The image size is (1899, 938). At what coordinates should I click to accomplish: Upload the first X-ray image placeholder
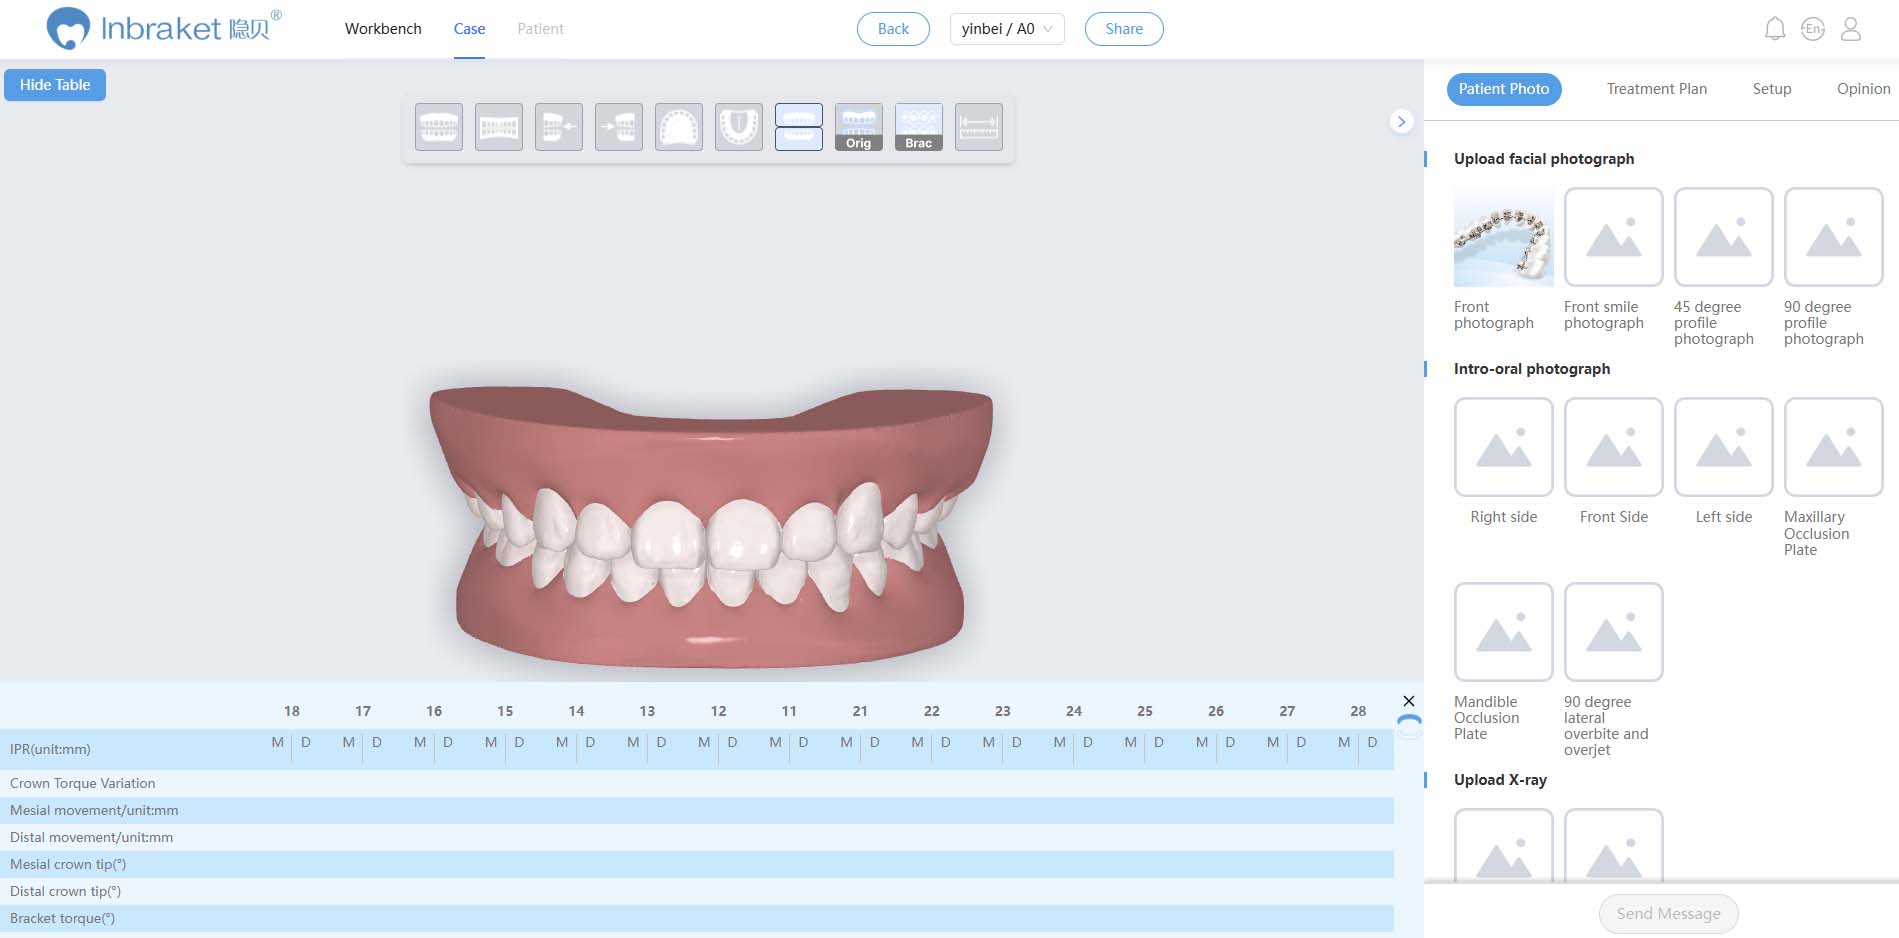tap(1504, 845)
